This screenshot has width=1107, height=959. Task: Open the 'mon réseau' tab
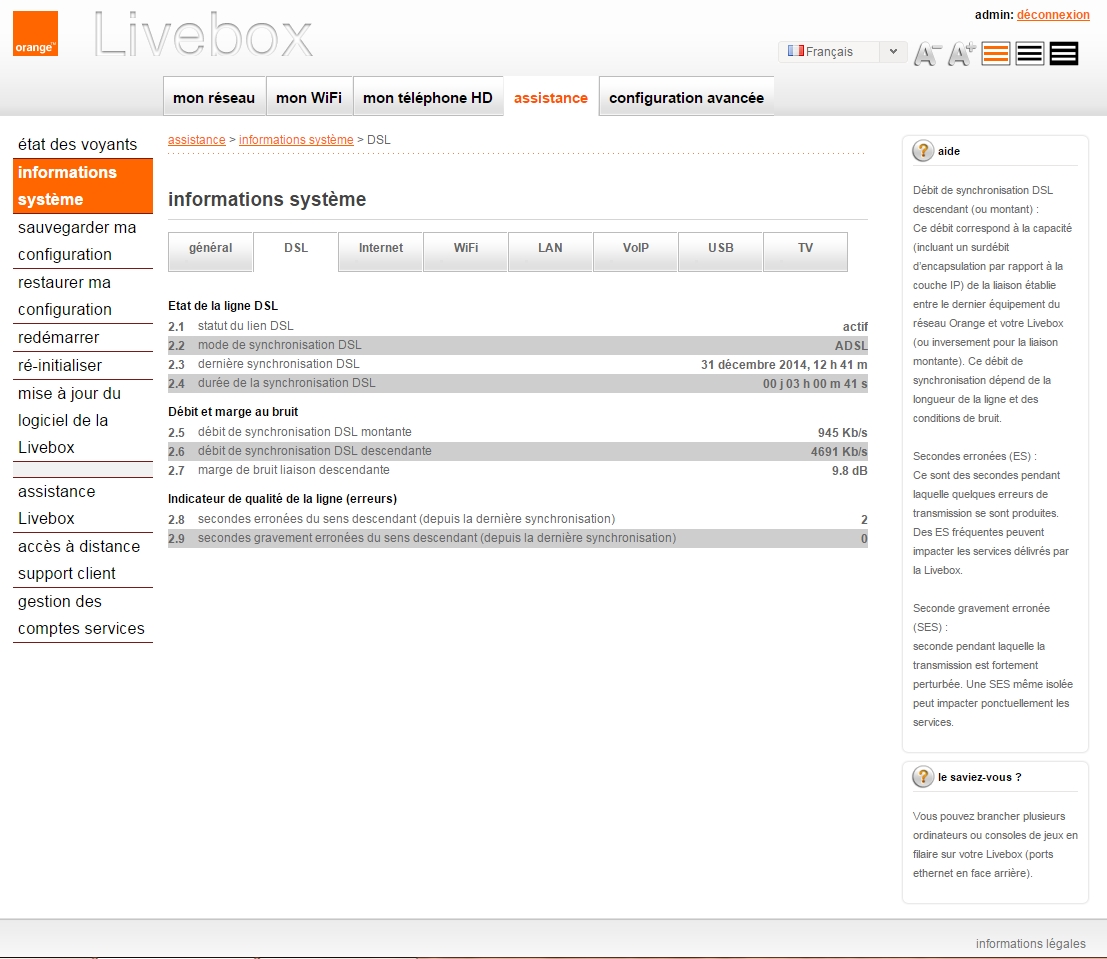click(214, 97)
